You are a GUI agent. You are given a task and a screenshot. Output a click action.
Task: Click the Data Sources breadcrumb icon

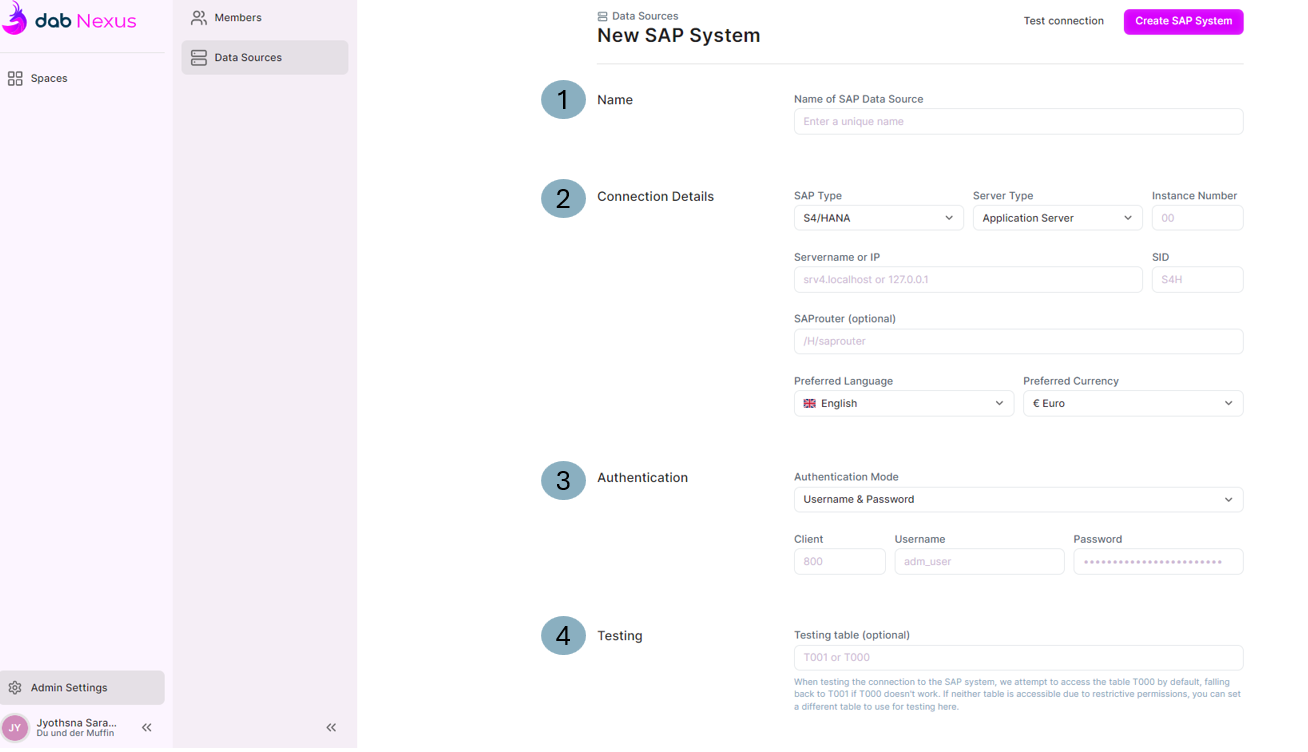click(x=602, y=17)
